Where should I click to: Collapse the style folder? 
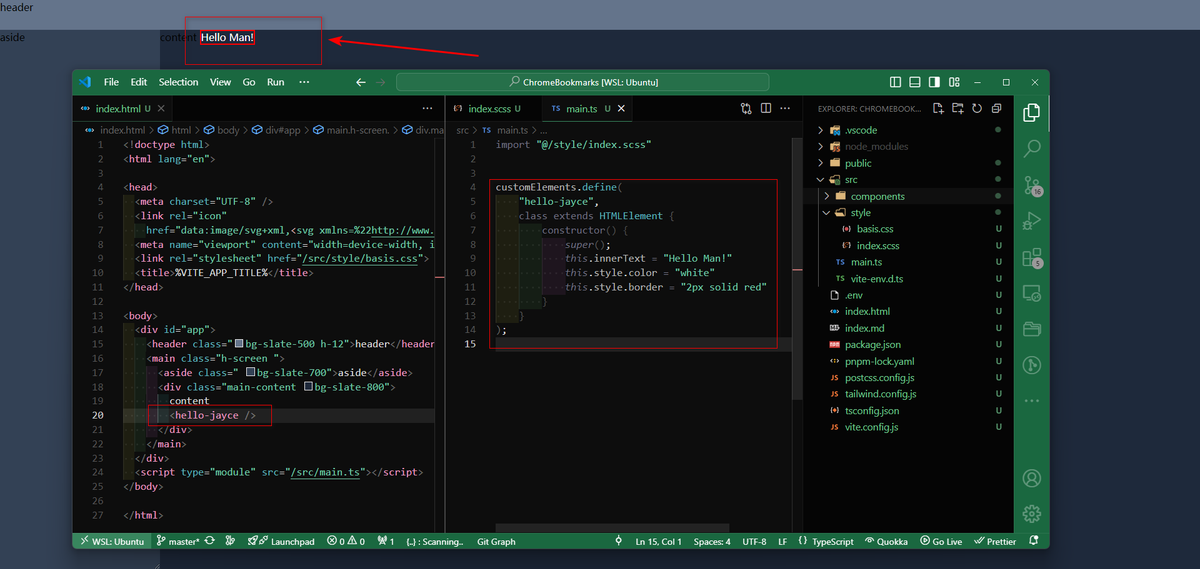(860, 213)
